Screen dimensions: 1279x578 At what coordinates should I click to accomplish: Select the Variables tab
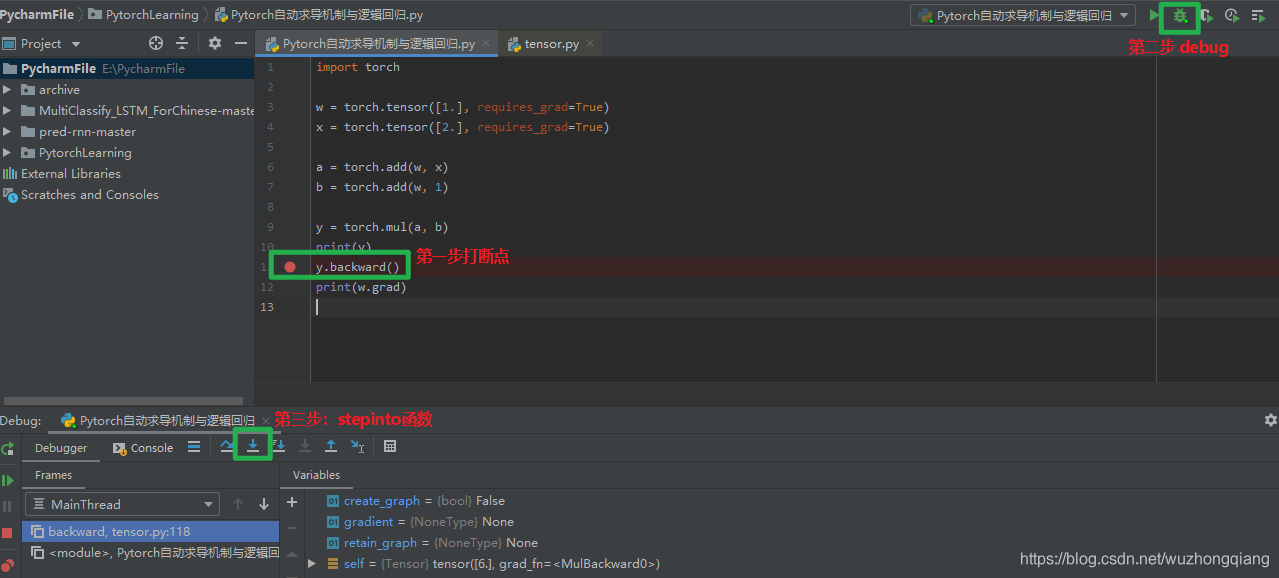317,475
